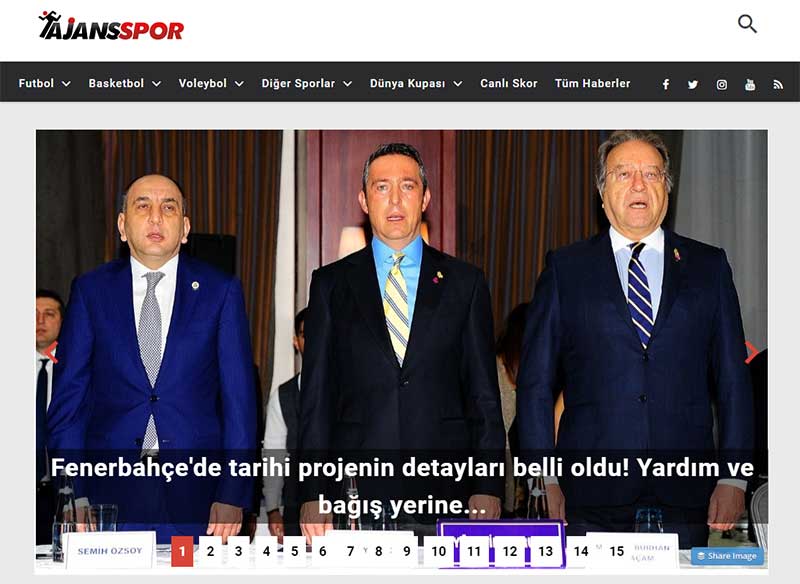Go to the AjansSpor logo homepage
This screenshot has width=800, height=584.
coord(111,26)
